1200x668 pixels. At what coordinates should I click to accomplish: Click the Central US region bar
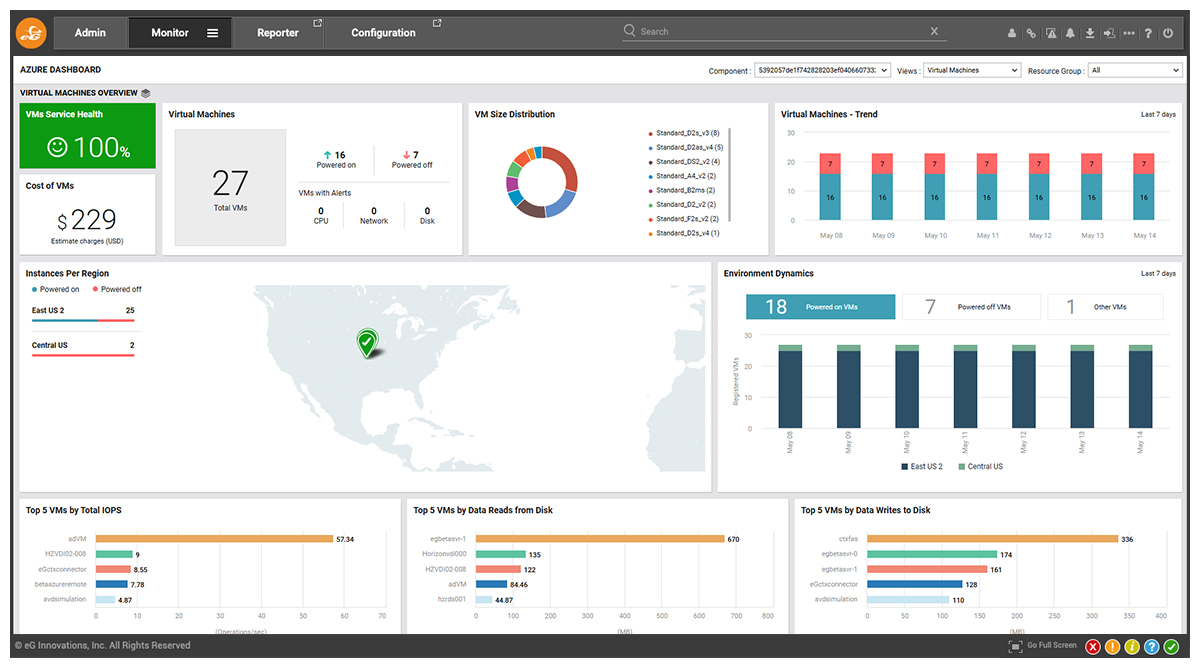83,355
